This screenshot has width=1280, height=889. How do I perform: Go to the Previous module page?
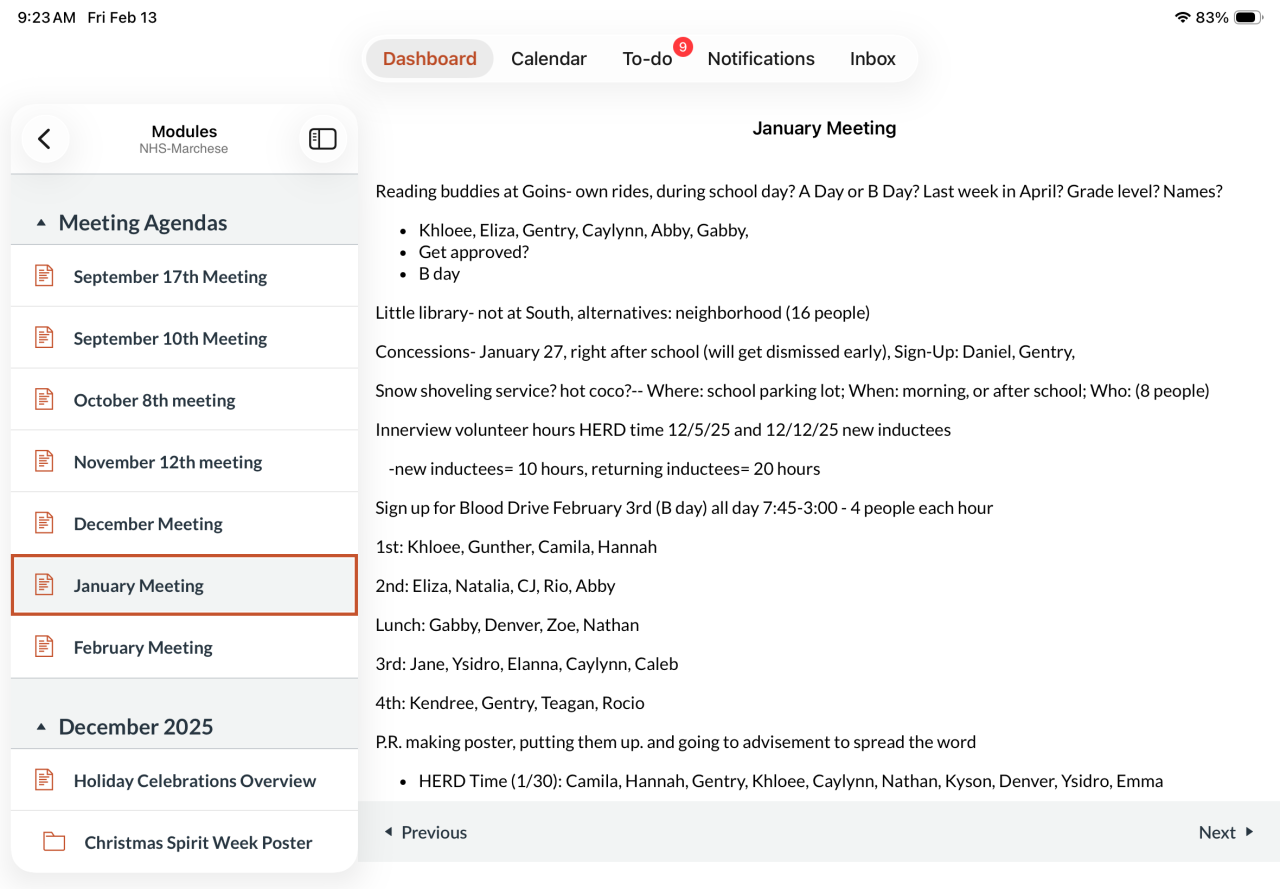(426, 832)
